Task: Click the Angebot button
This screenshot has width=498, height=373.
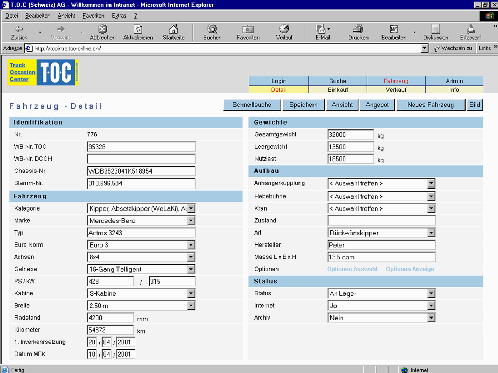Action: [x=377, y=105]
